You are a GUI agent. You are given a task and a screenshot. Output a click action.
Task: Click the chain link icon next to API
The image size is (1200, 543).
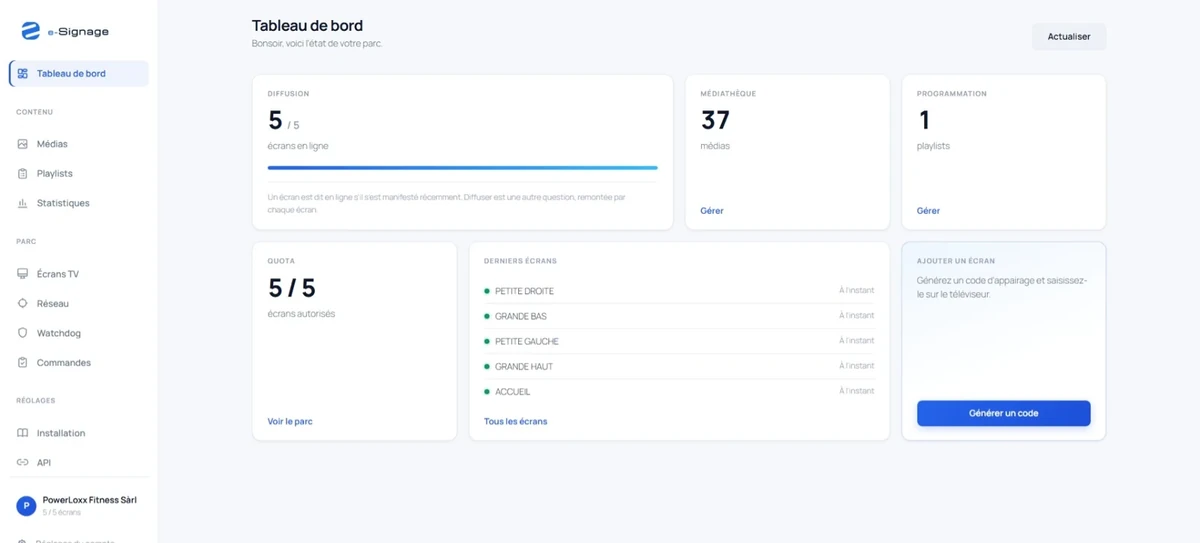coord(23,463)
